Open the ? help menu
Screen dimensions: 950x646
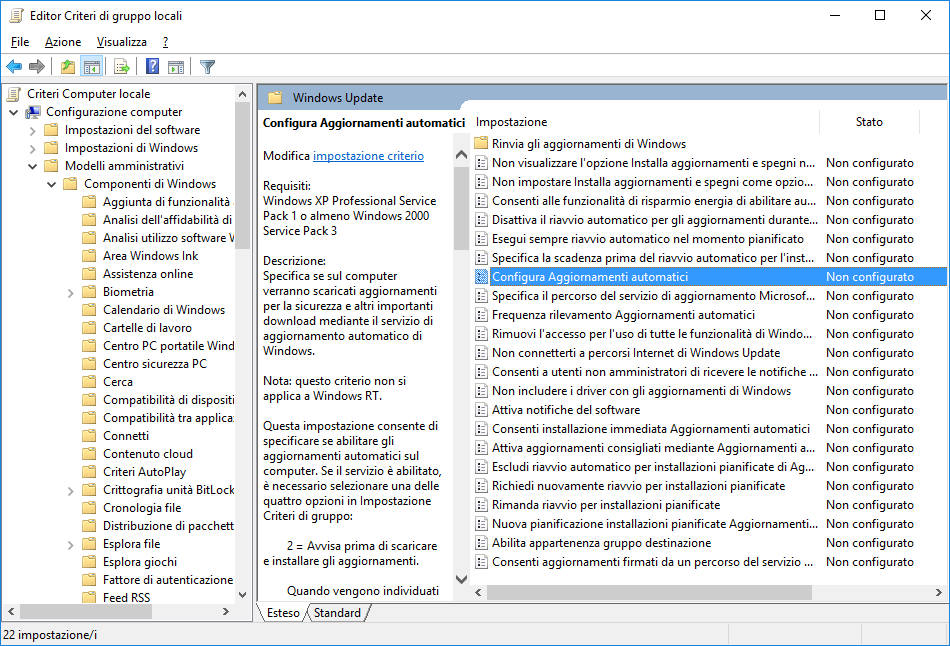[x=165, y=42]
